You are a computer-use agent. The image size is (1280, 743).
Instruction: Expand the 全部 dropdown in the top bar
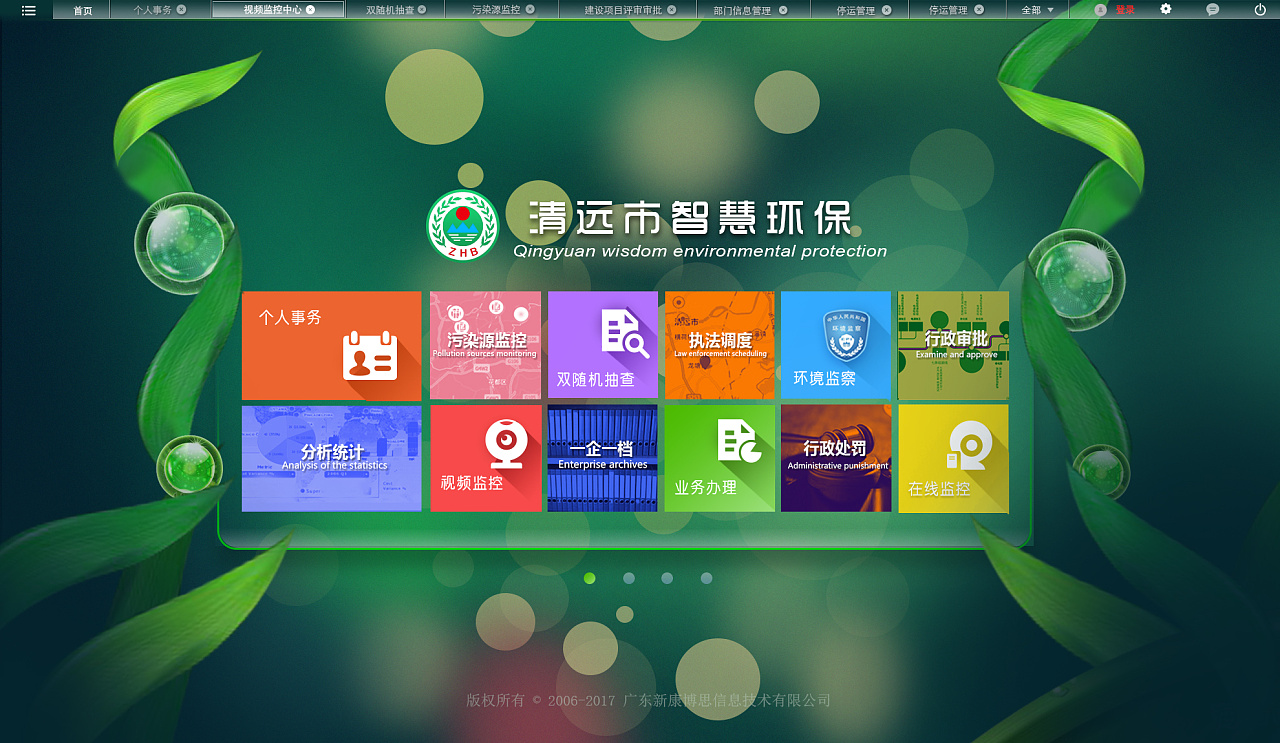pyautogui.click(x=1036, y=9)
